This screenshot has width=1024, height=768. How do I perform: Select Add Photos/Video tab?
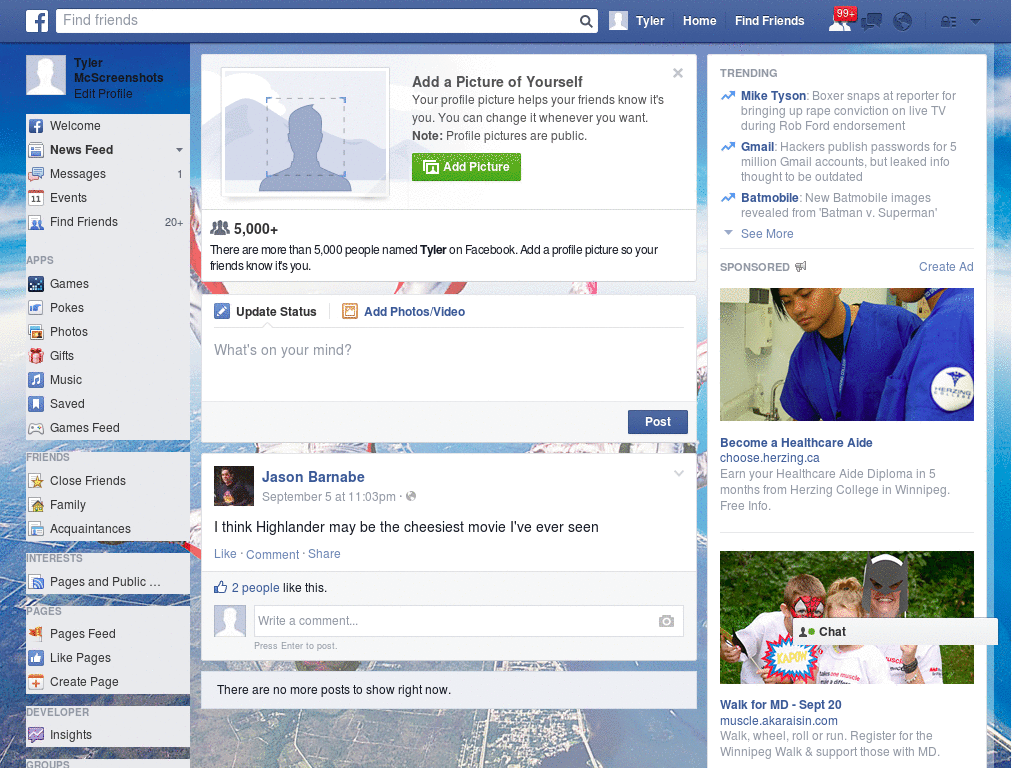coord(404,312)
